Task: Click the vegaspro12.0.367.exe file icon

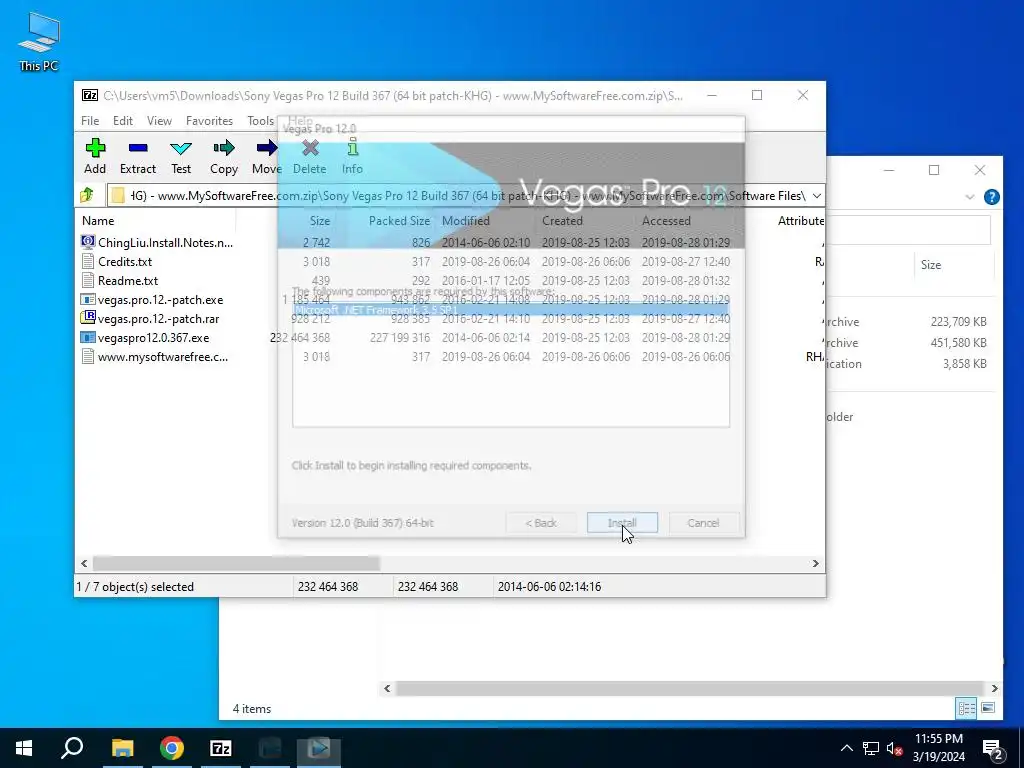Action: (x=88, y=338)
